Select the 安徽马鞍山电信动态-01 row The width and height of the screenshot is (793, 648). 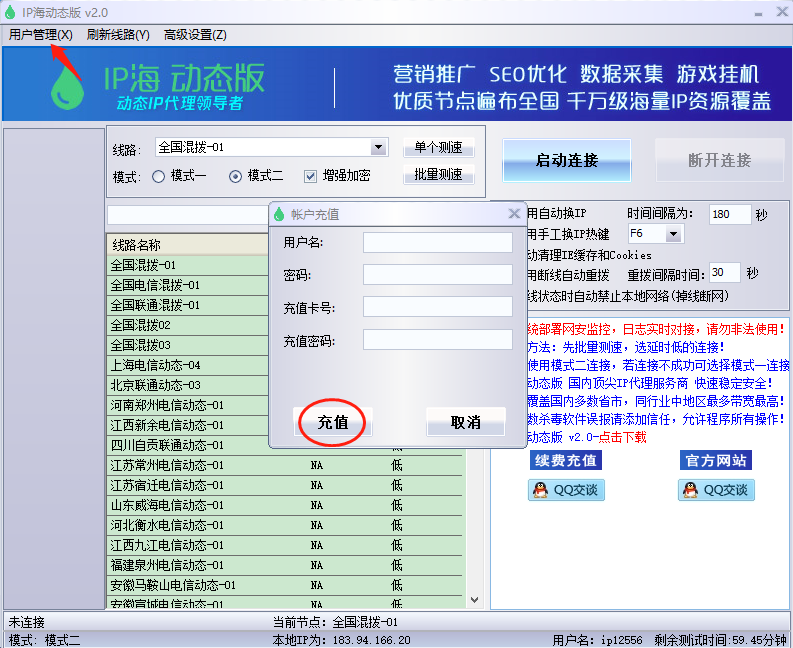[x=285, y=585]
